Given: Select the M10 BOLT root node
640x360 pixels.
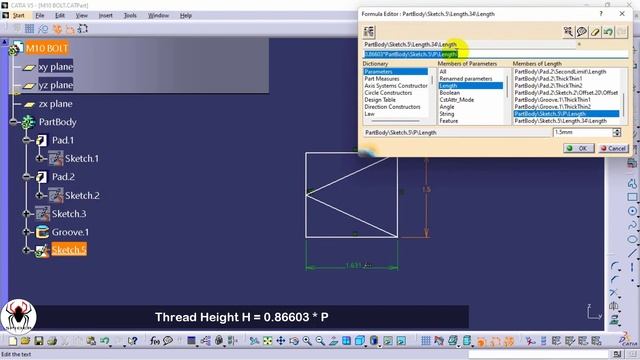Looking at the screenshot, I should point(47,49).
